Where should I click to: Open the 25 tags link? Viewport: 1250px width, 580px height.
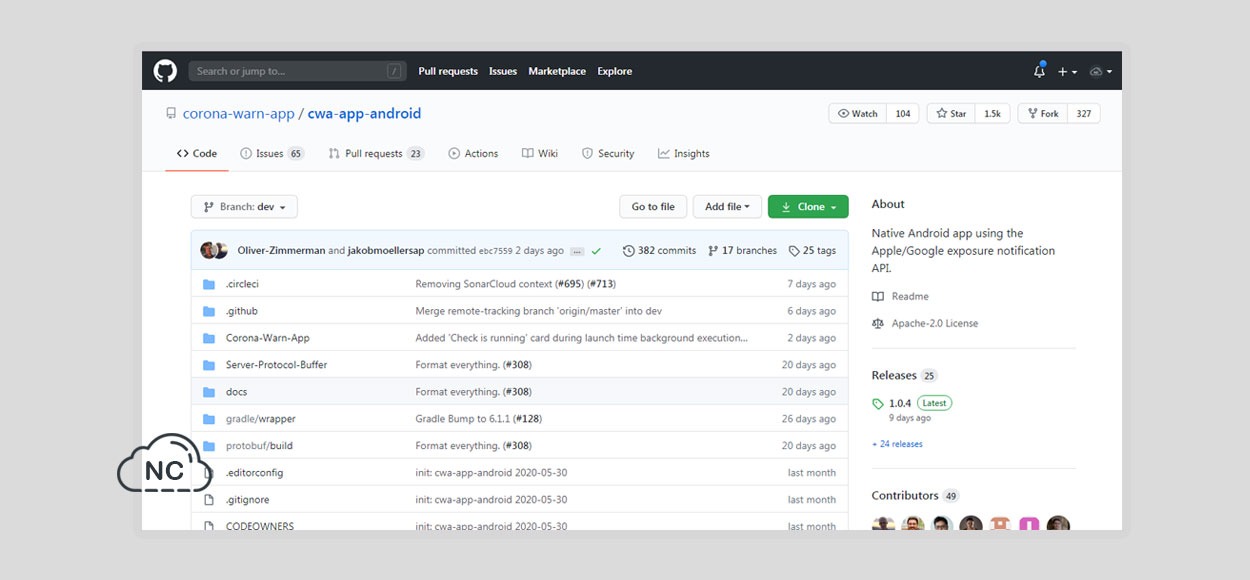(x=812, y=251)
